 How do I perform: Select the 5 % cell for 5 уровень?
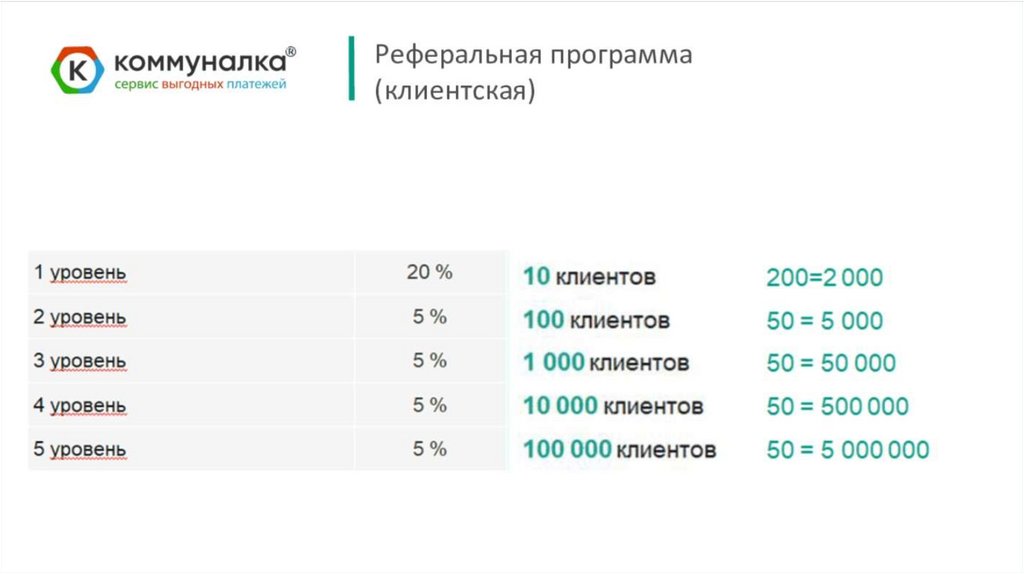[429, 449]
